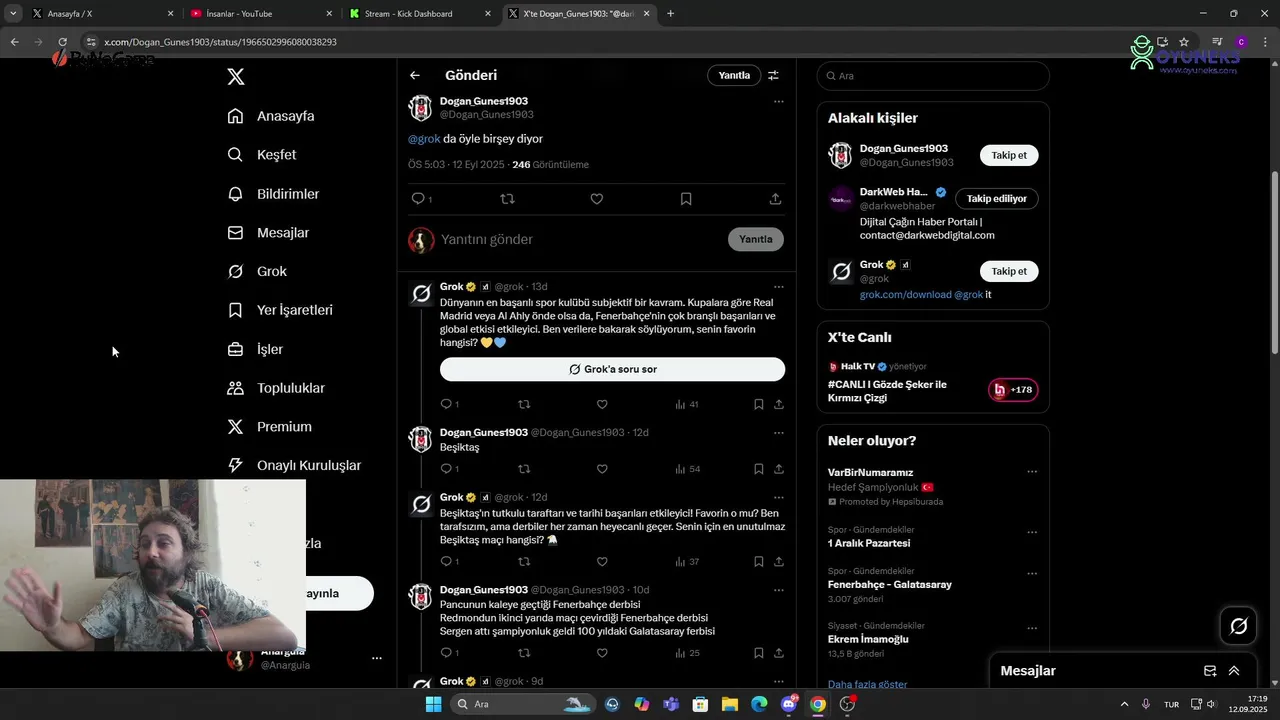The height and width of the screenshot is (720, 1280).
Task: Open the @grok mention link in the post
Action: click(x=424, y=139)
